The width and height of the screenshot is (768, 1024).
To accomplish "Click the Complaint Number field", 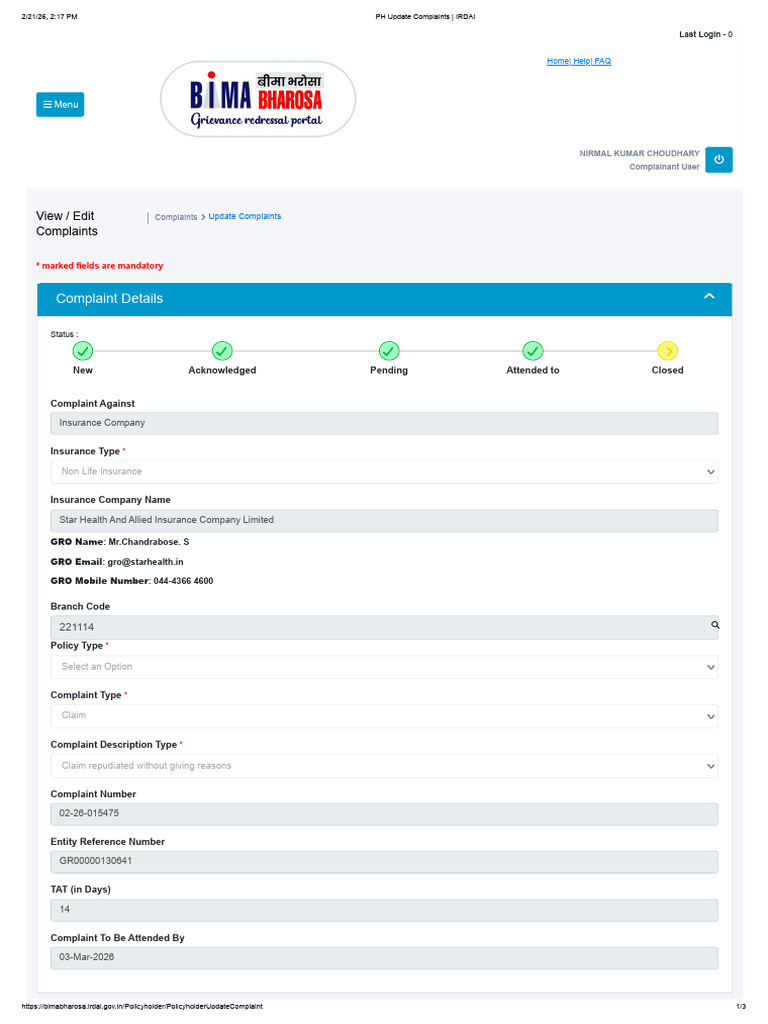I will 384,814.
